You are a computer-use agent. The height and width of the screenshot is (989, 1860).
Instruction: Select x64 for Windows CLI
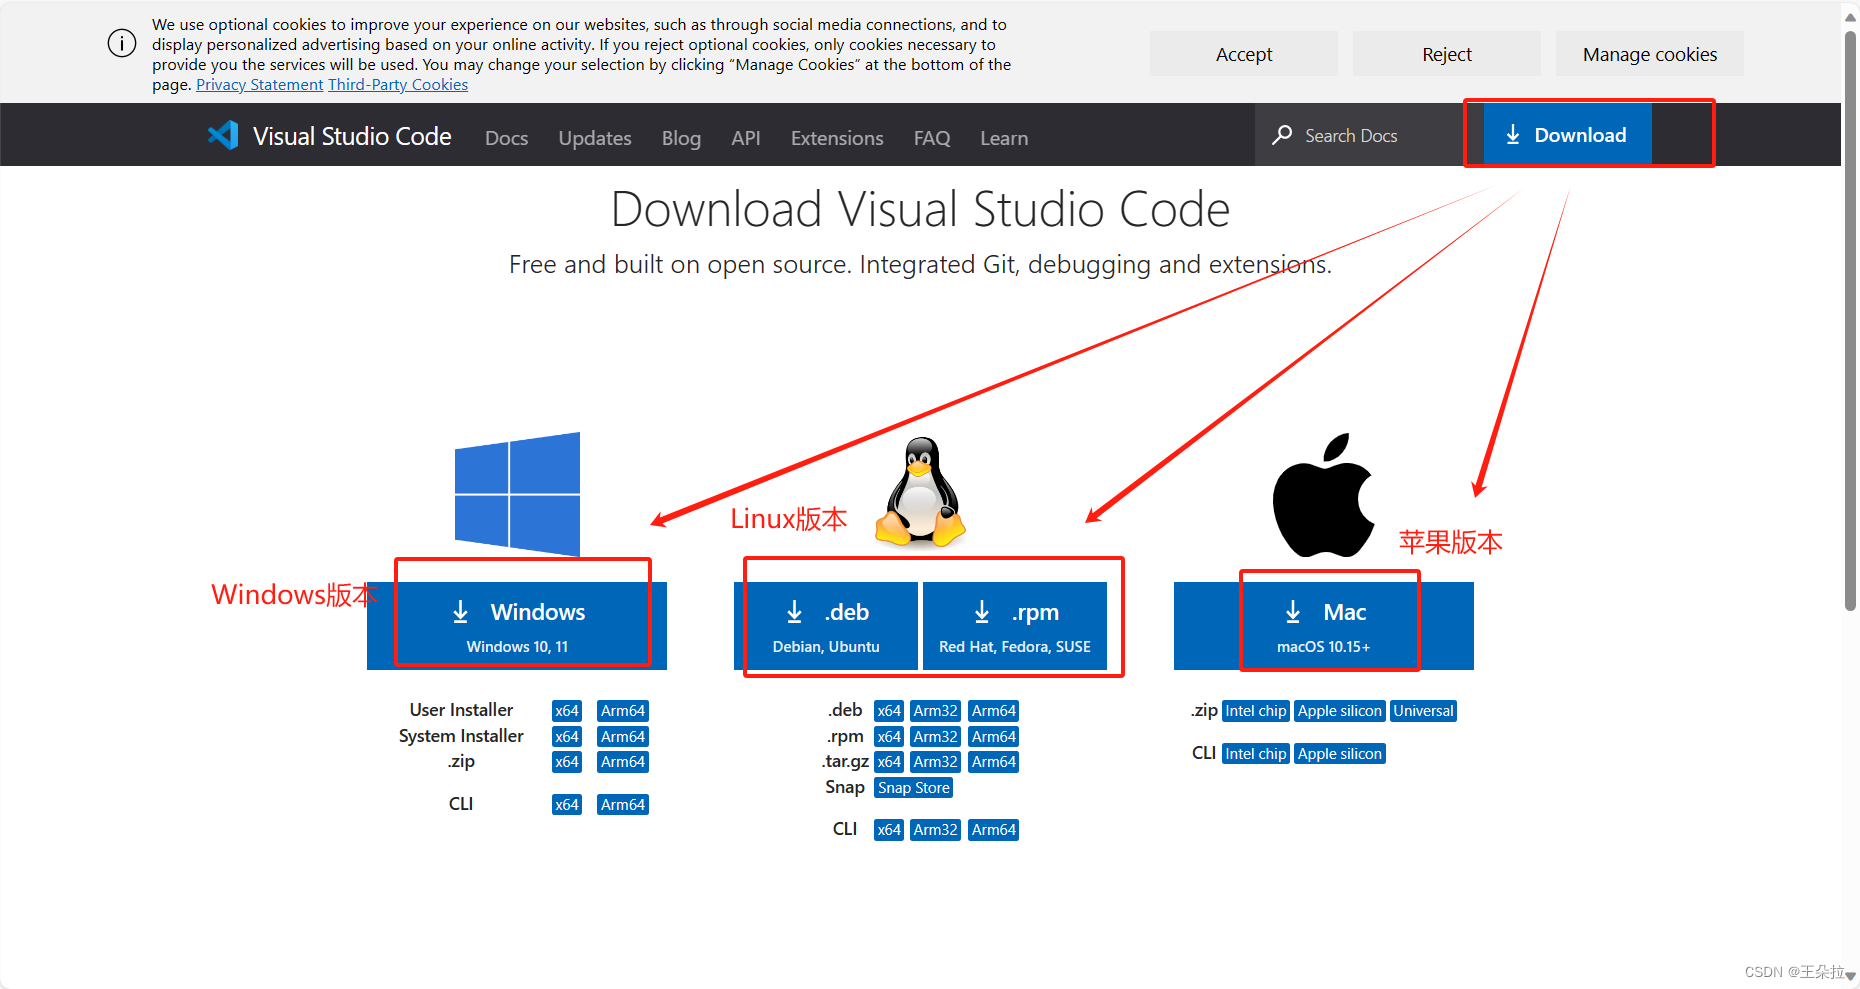[x=567, y=805]
